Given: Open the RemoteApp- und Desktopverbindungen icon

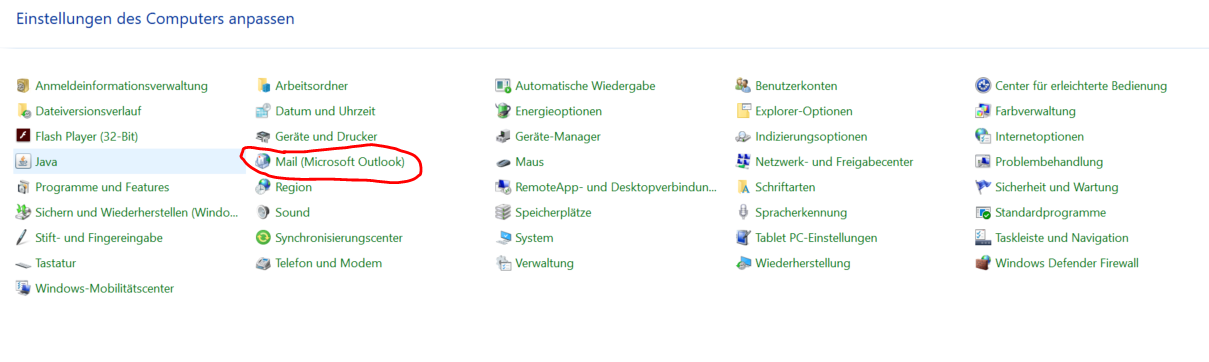Looking at the screenshot, I should (x=504, y=187).
